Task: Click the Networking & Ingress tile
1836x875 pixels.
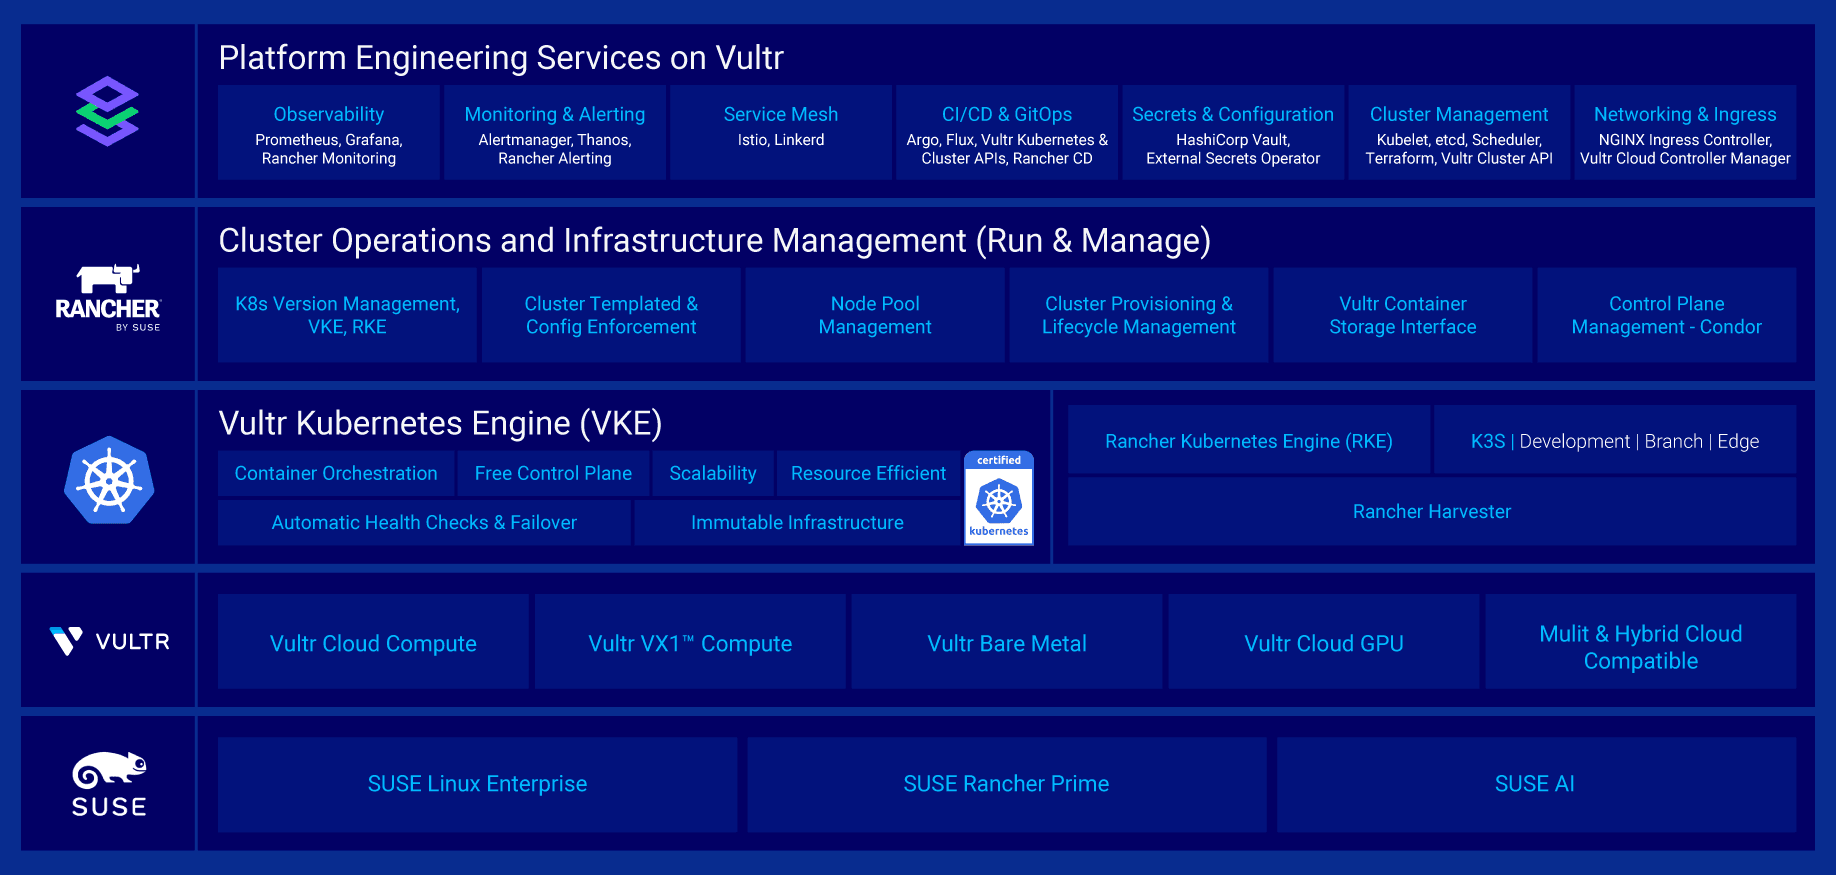Action: coord(1684,133)
